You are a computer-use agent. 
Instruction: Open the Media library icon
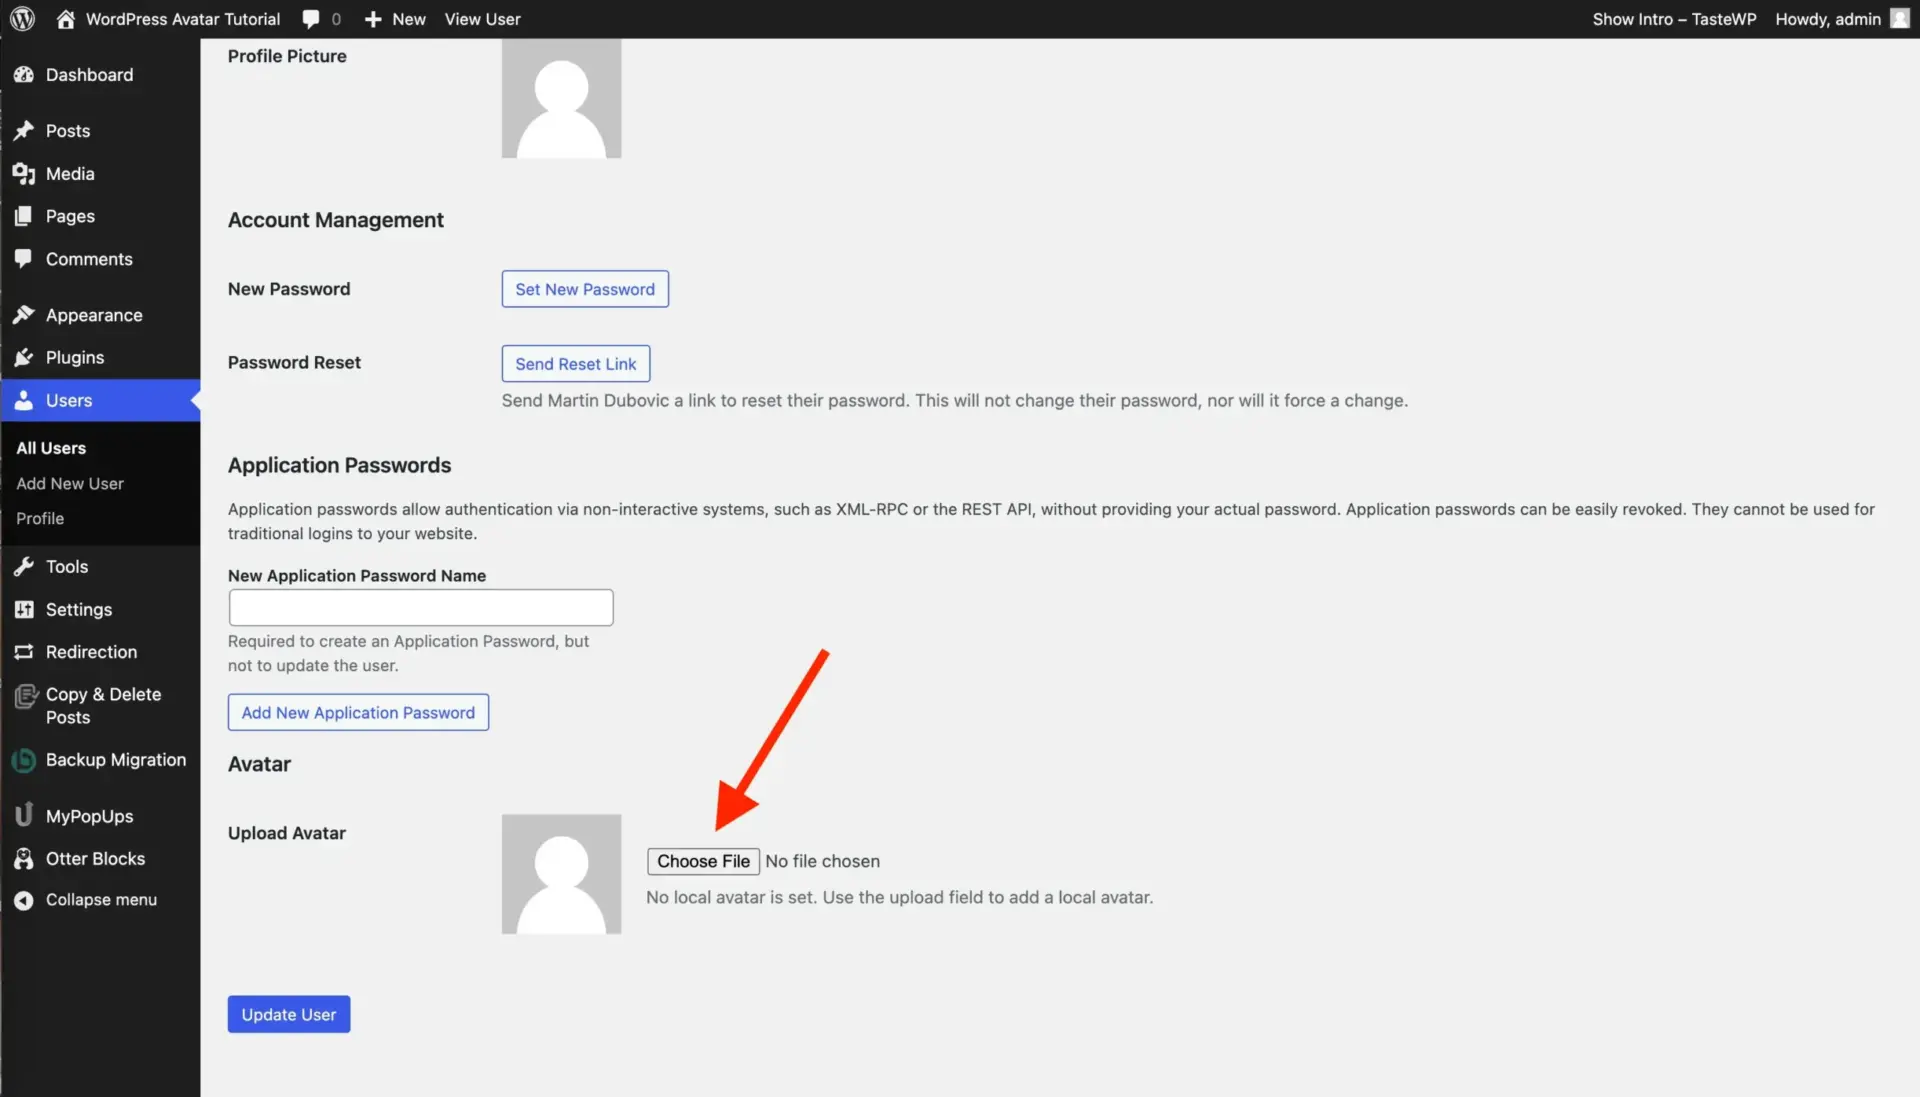tap(25, 173)
